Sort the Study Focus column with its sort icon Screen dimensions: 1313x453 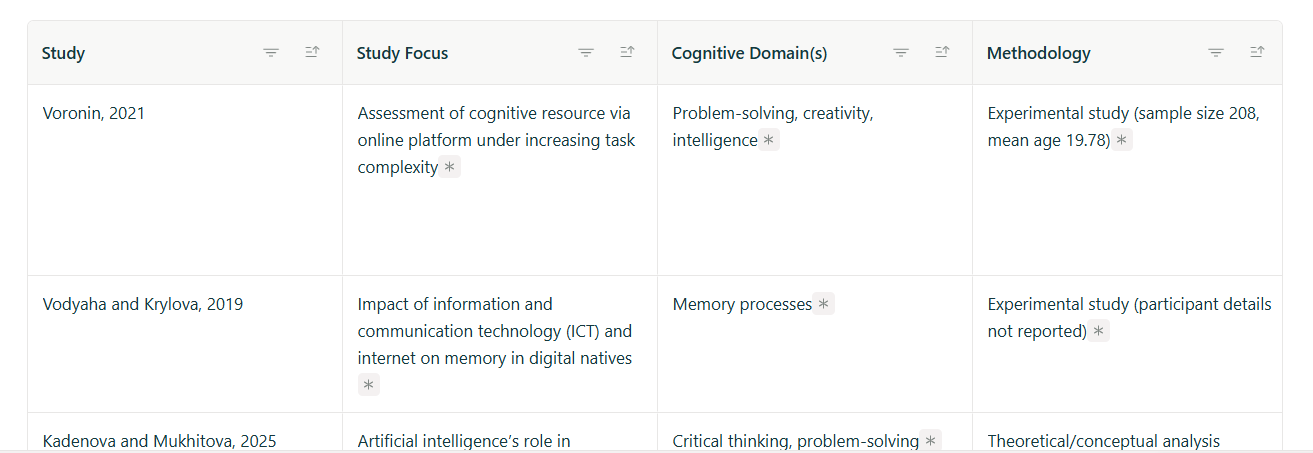[x=627, y=53]
